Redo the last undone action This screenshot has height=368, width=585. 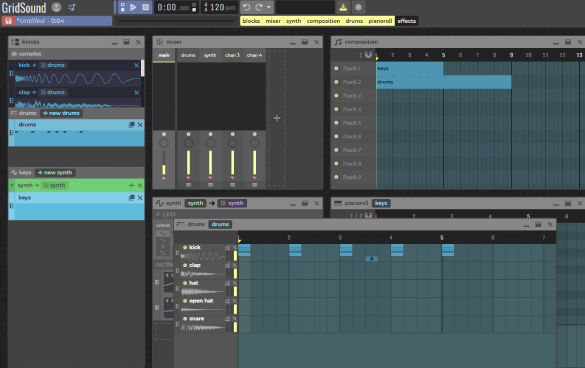[259, 7]
